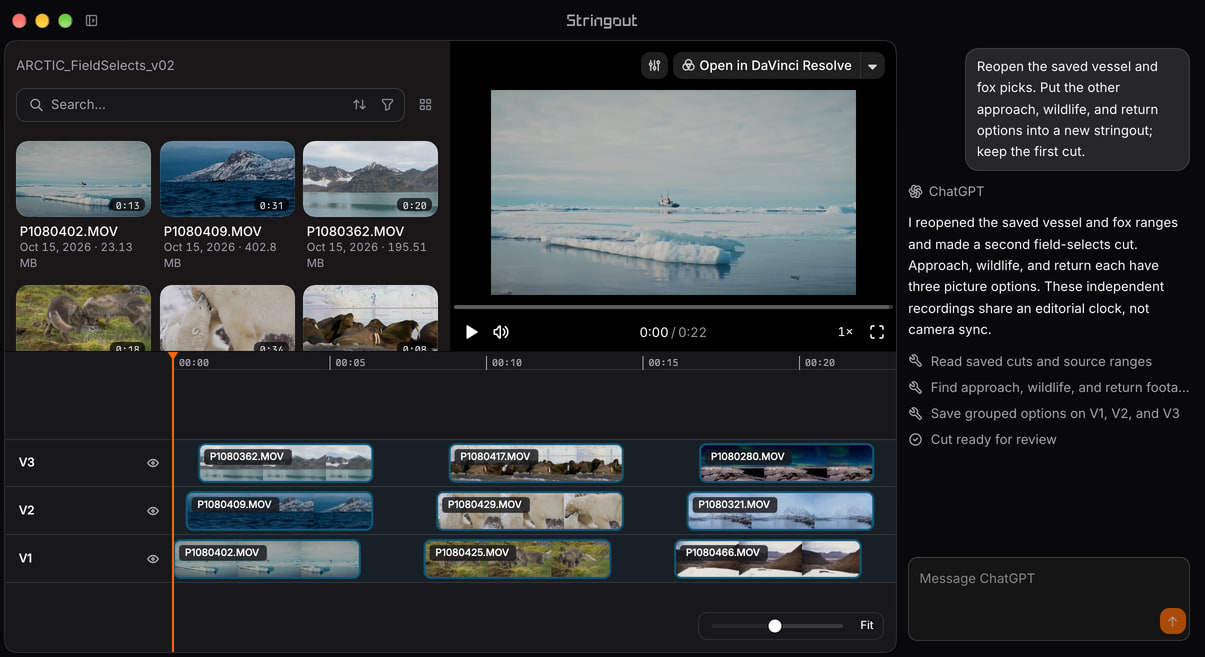
Task: Enter fullscreen preview
Action: tap(877, 332)
